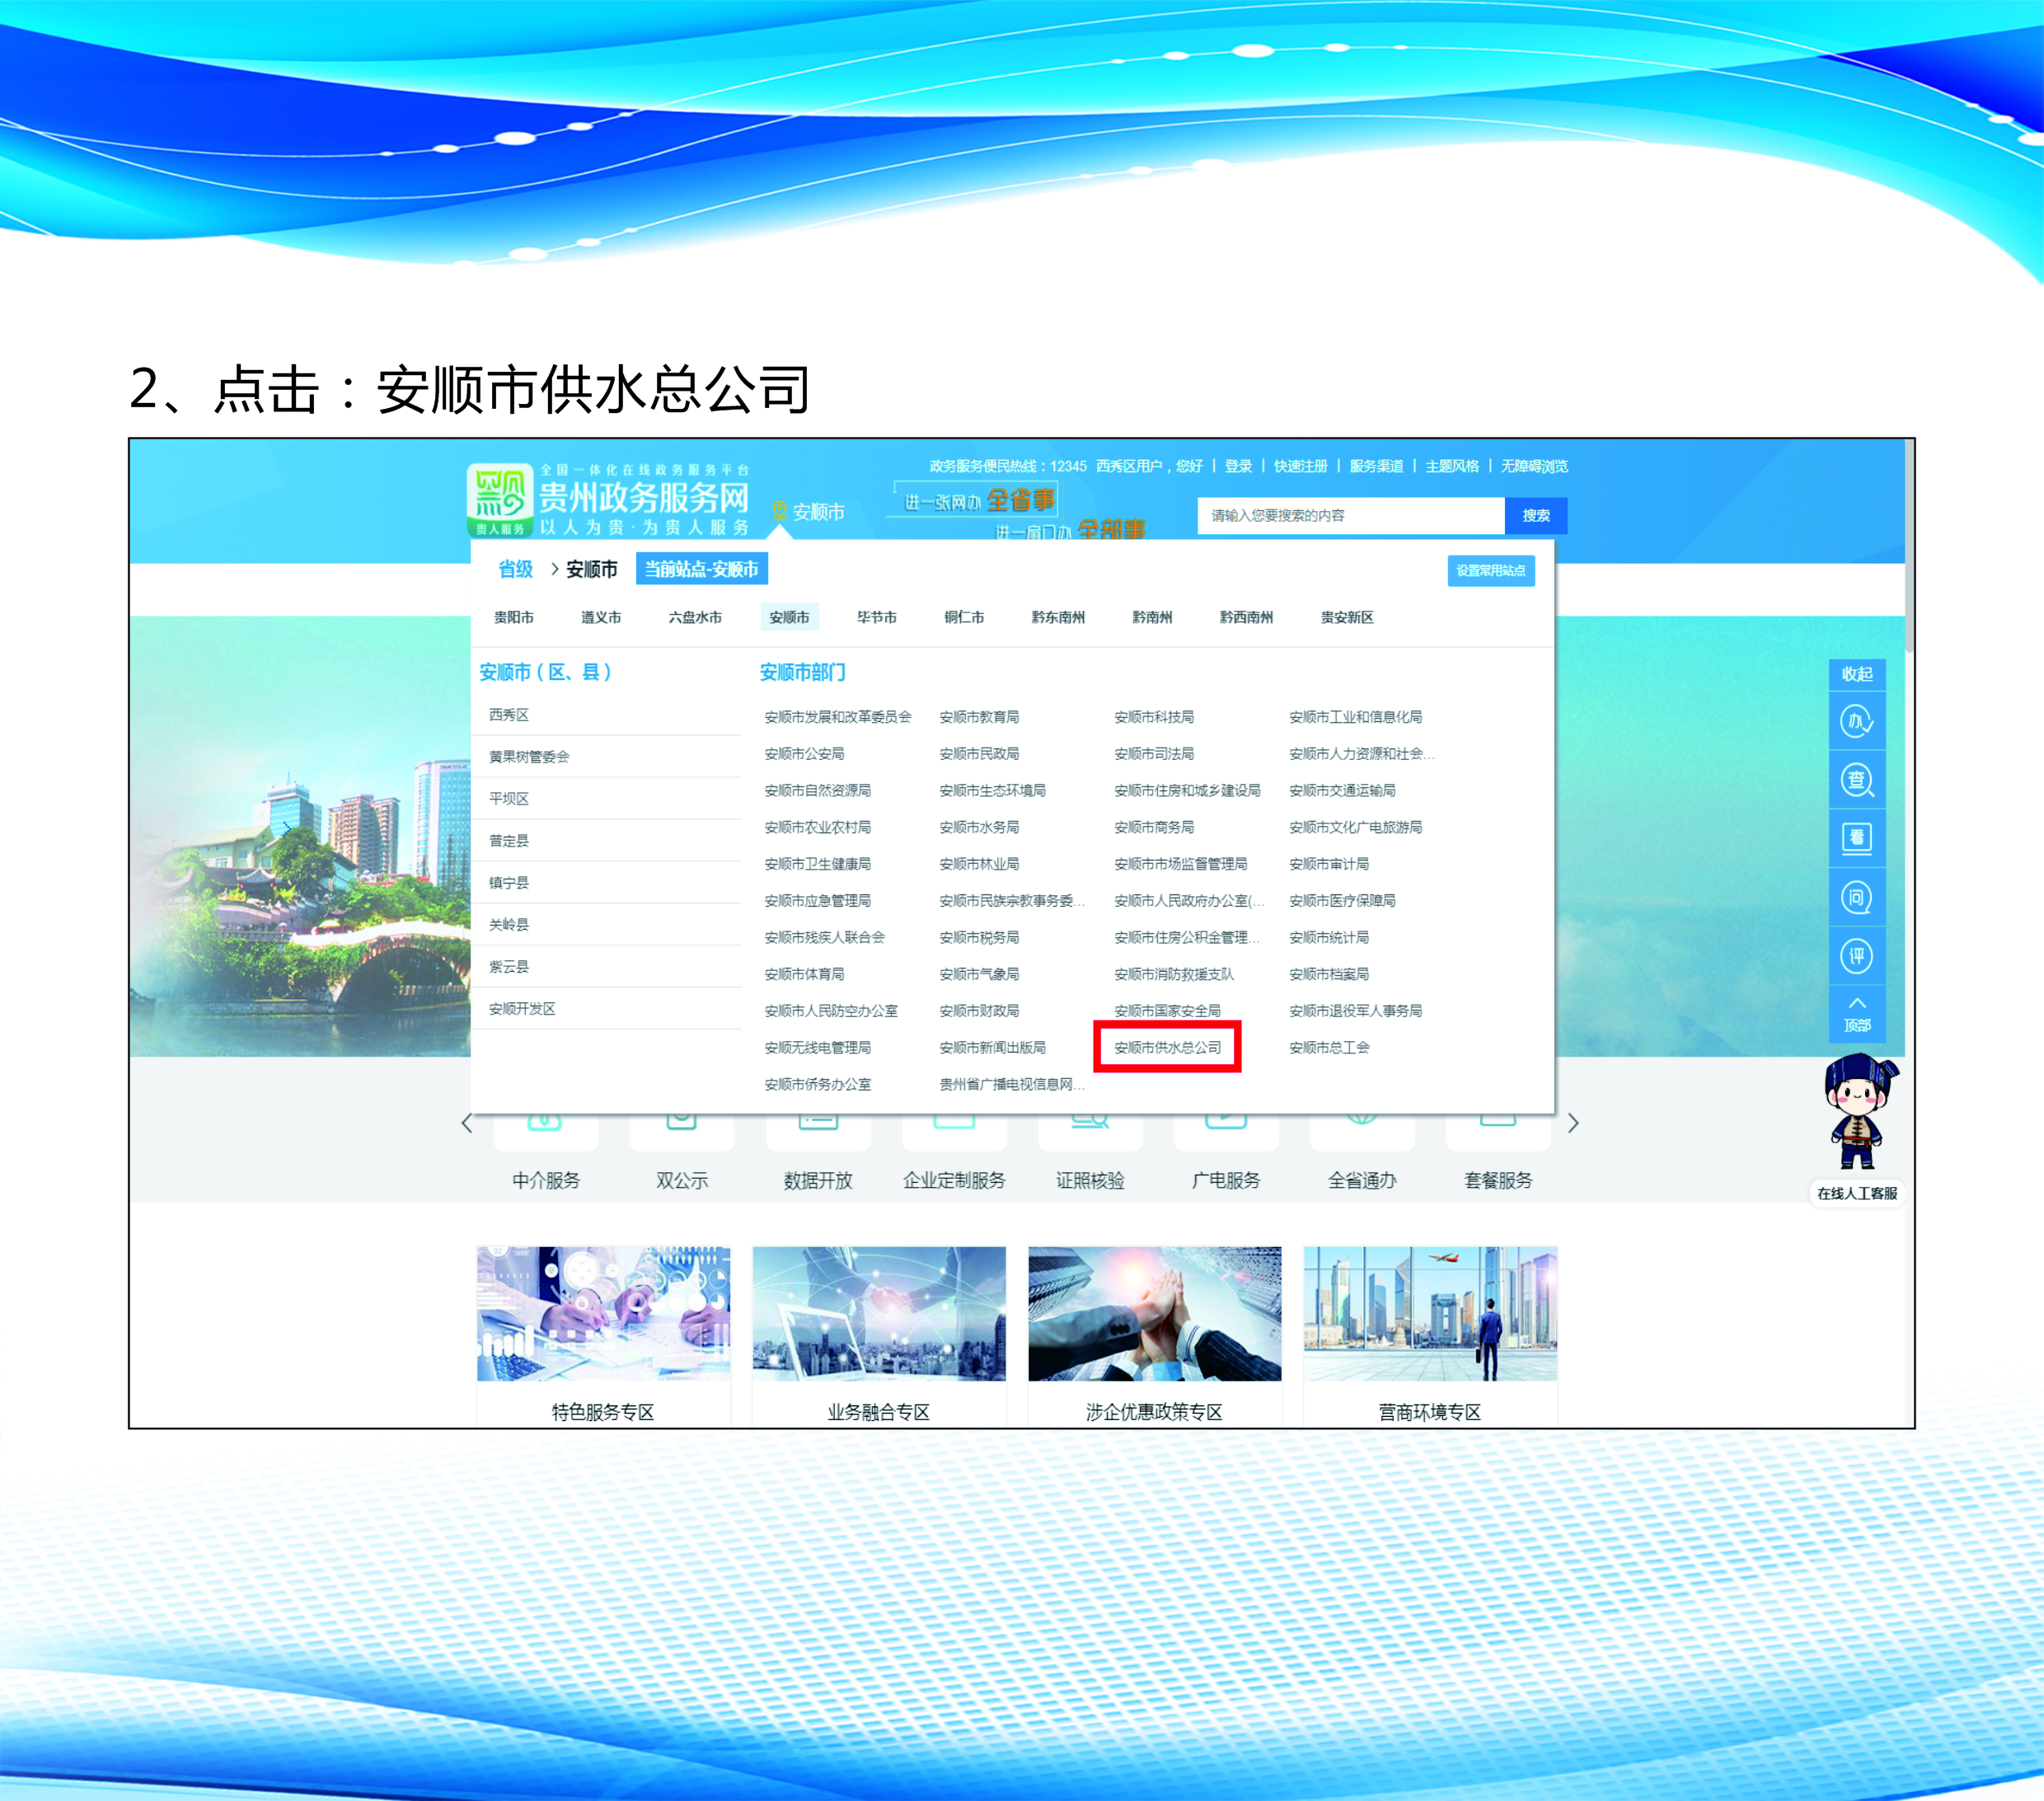Click 安顺市发展和改革委员会 link
Screen dimensions: 2044x1801
click(x=837, y=717)
